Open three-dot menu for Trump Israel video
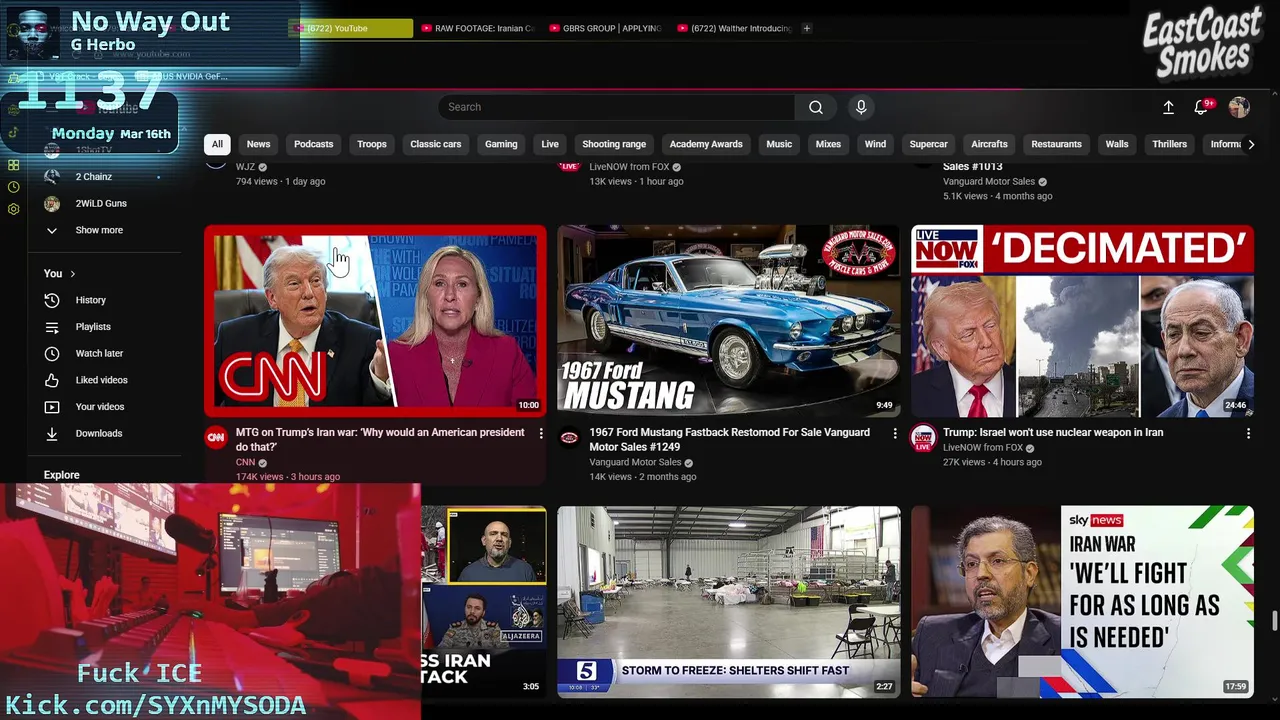1280x720 pixels. point(1248,433)
